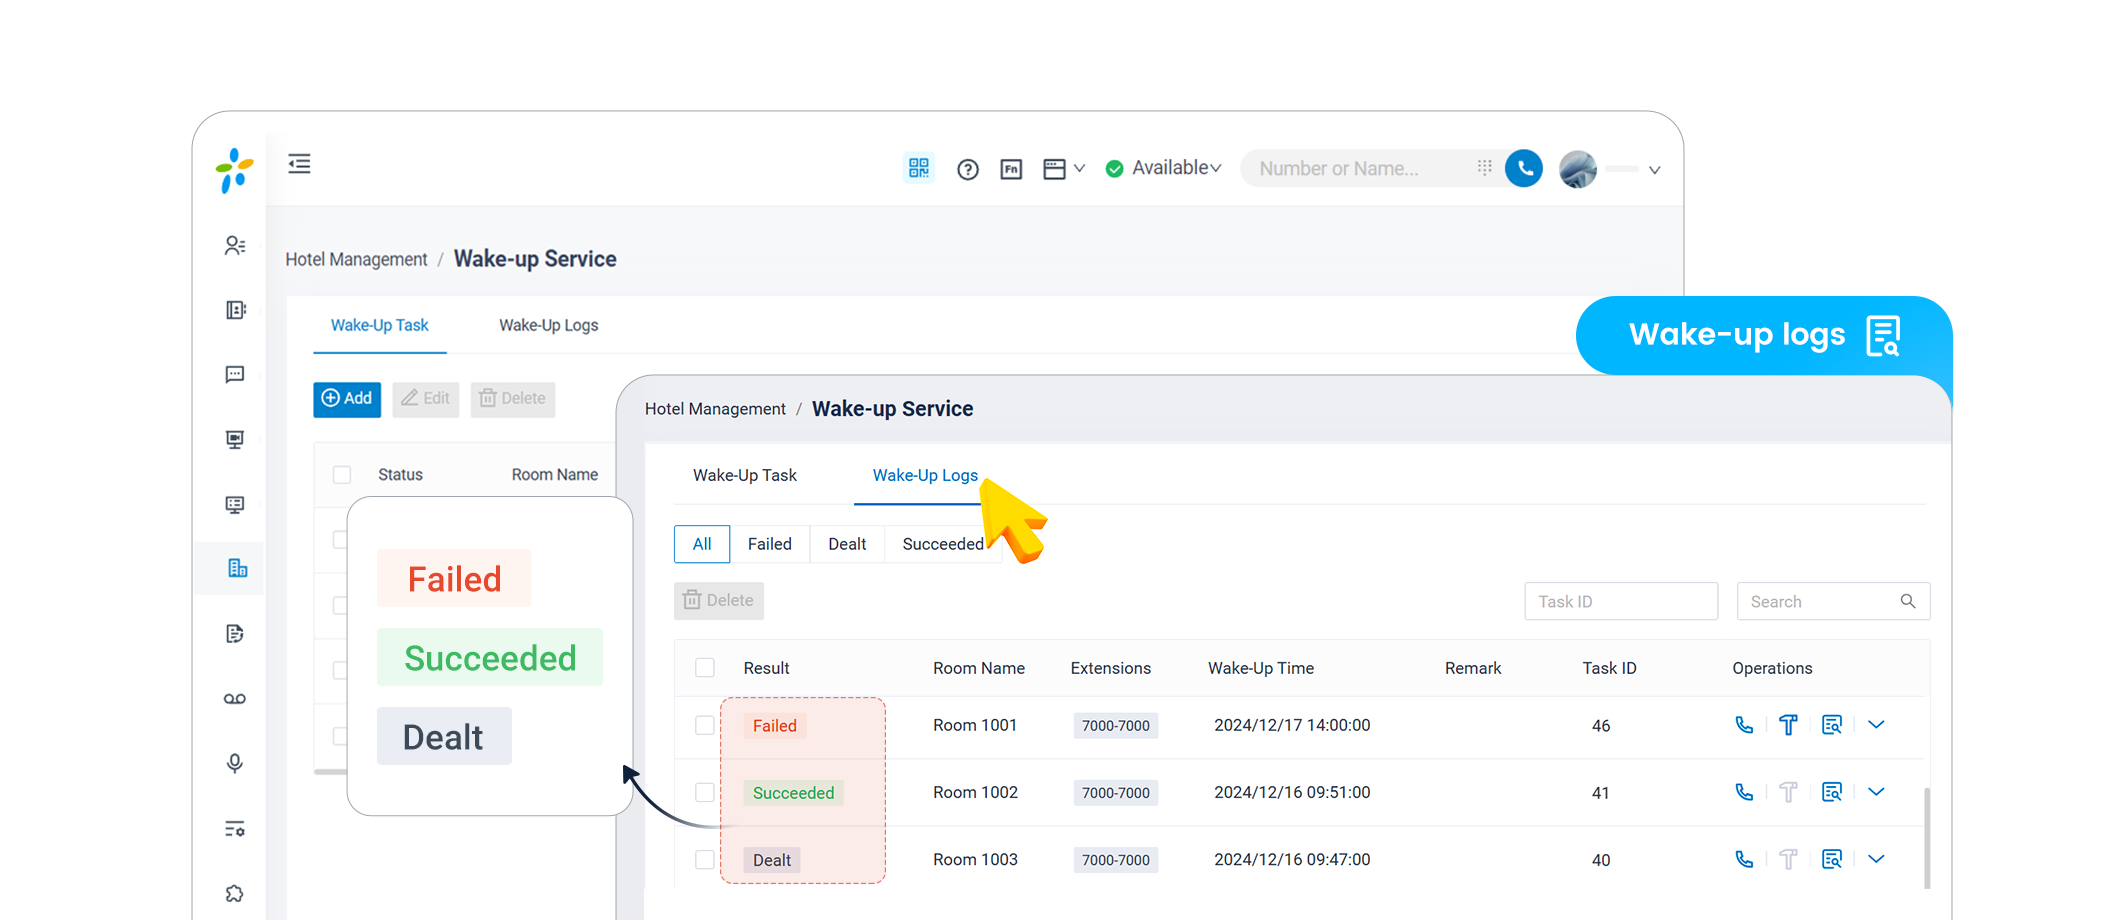Click the logs table vertical scrollbar
This screenshot has height=920, width=2127.
pyautogui.click(x=1927, y=838)
